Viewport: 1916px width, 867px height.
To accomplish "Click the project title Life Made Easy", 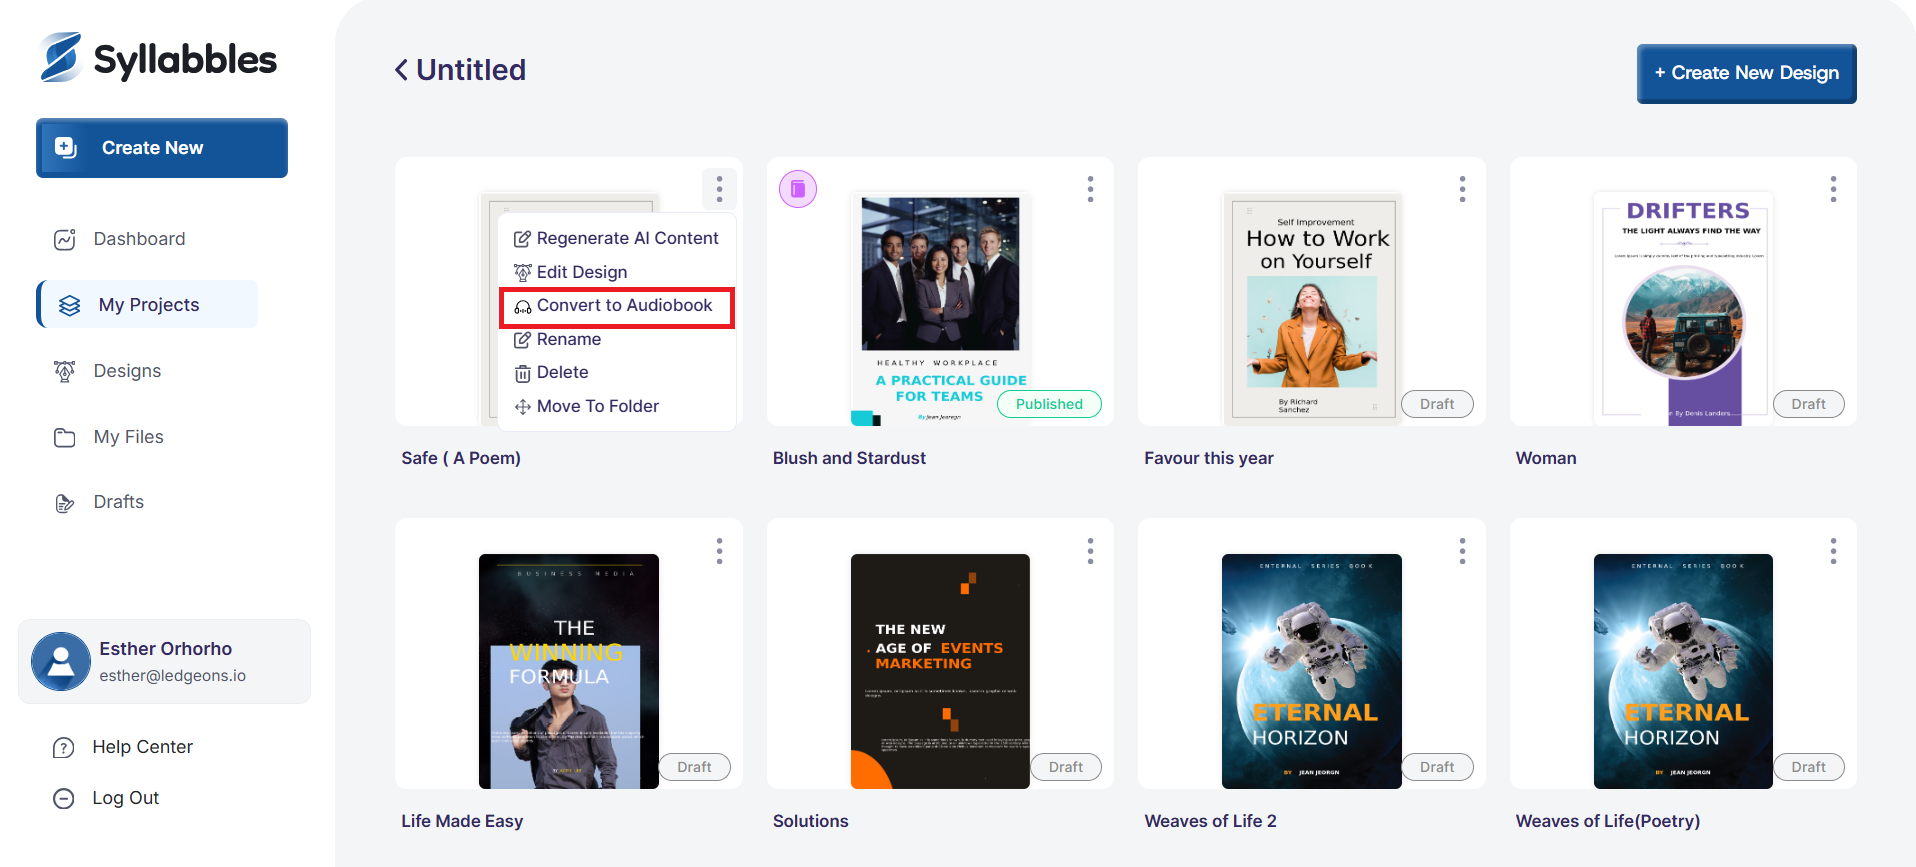I will [462, 821].
